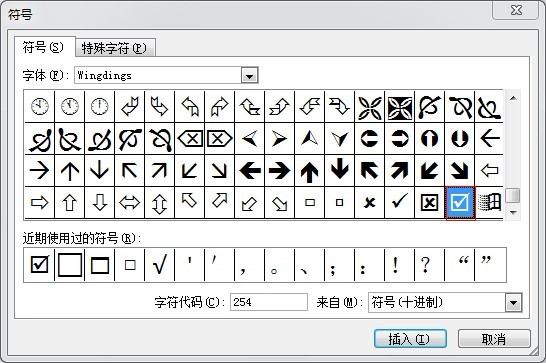This screenshot has height=363, width=546.
Task: Pick the outlined left arrow symbol
Action: (x=490, y=170)
